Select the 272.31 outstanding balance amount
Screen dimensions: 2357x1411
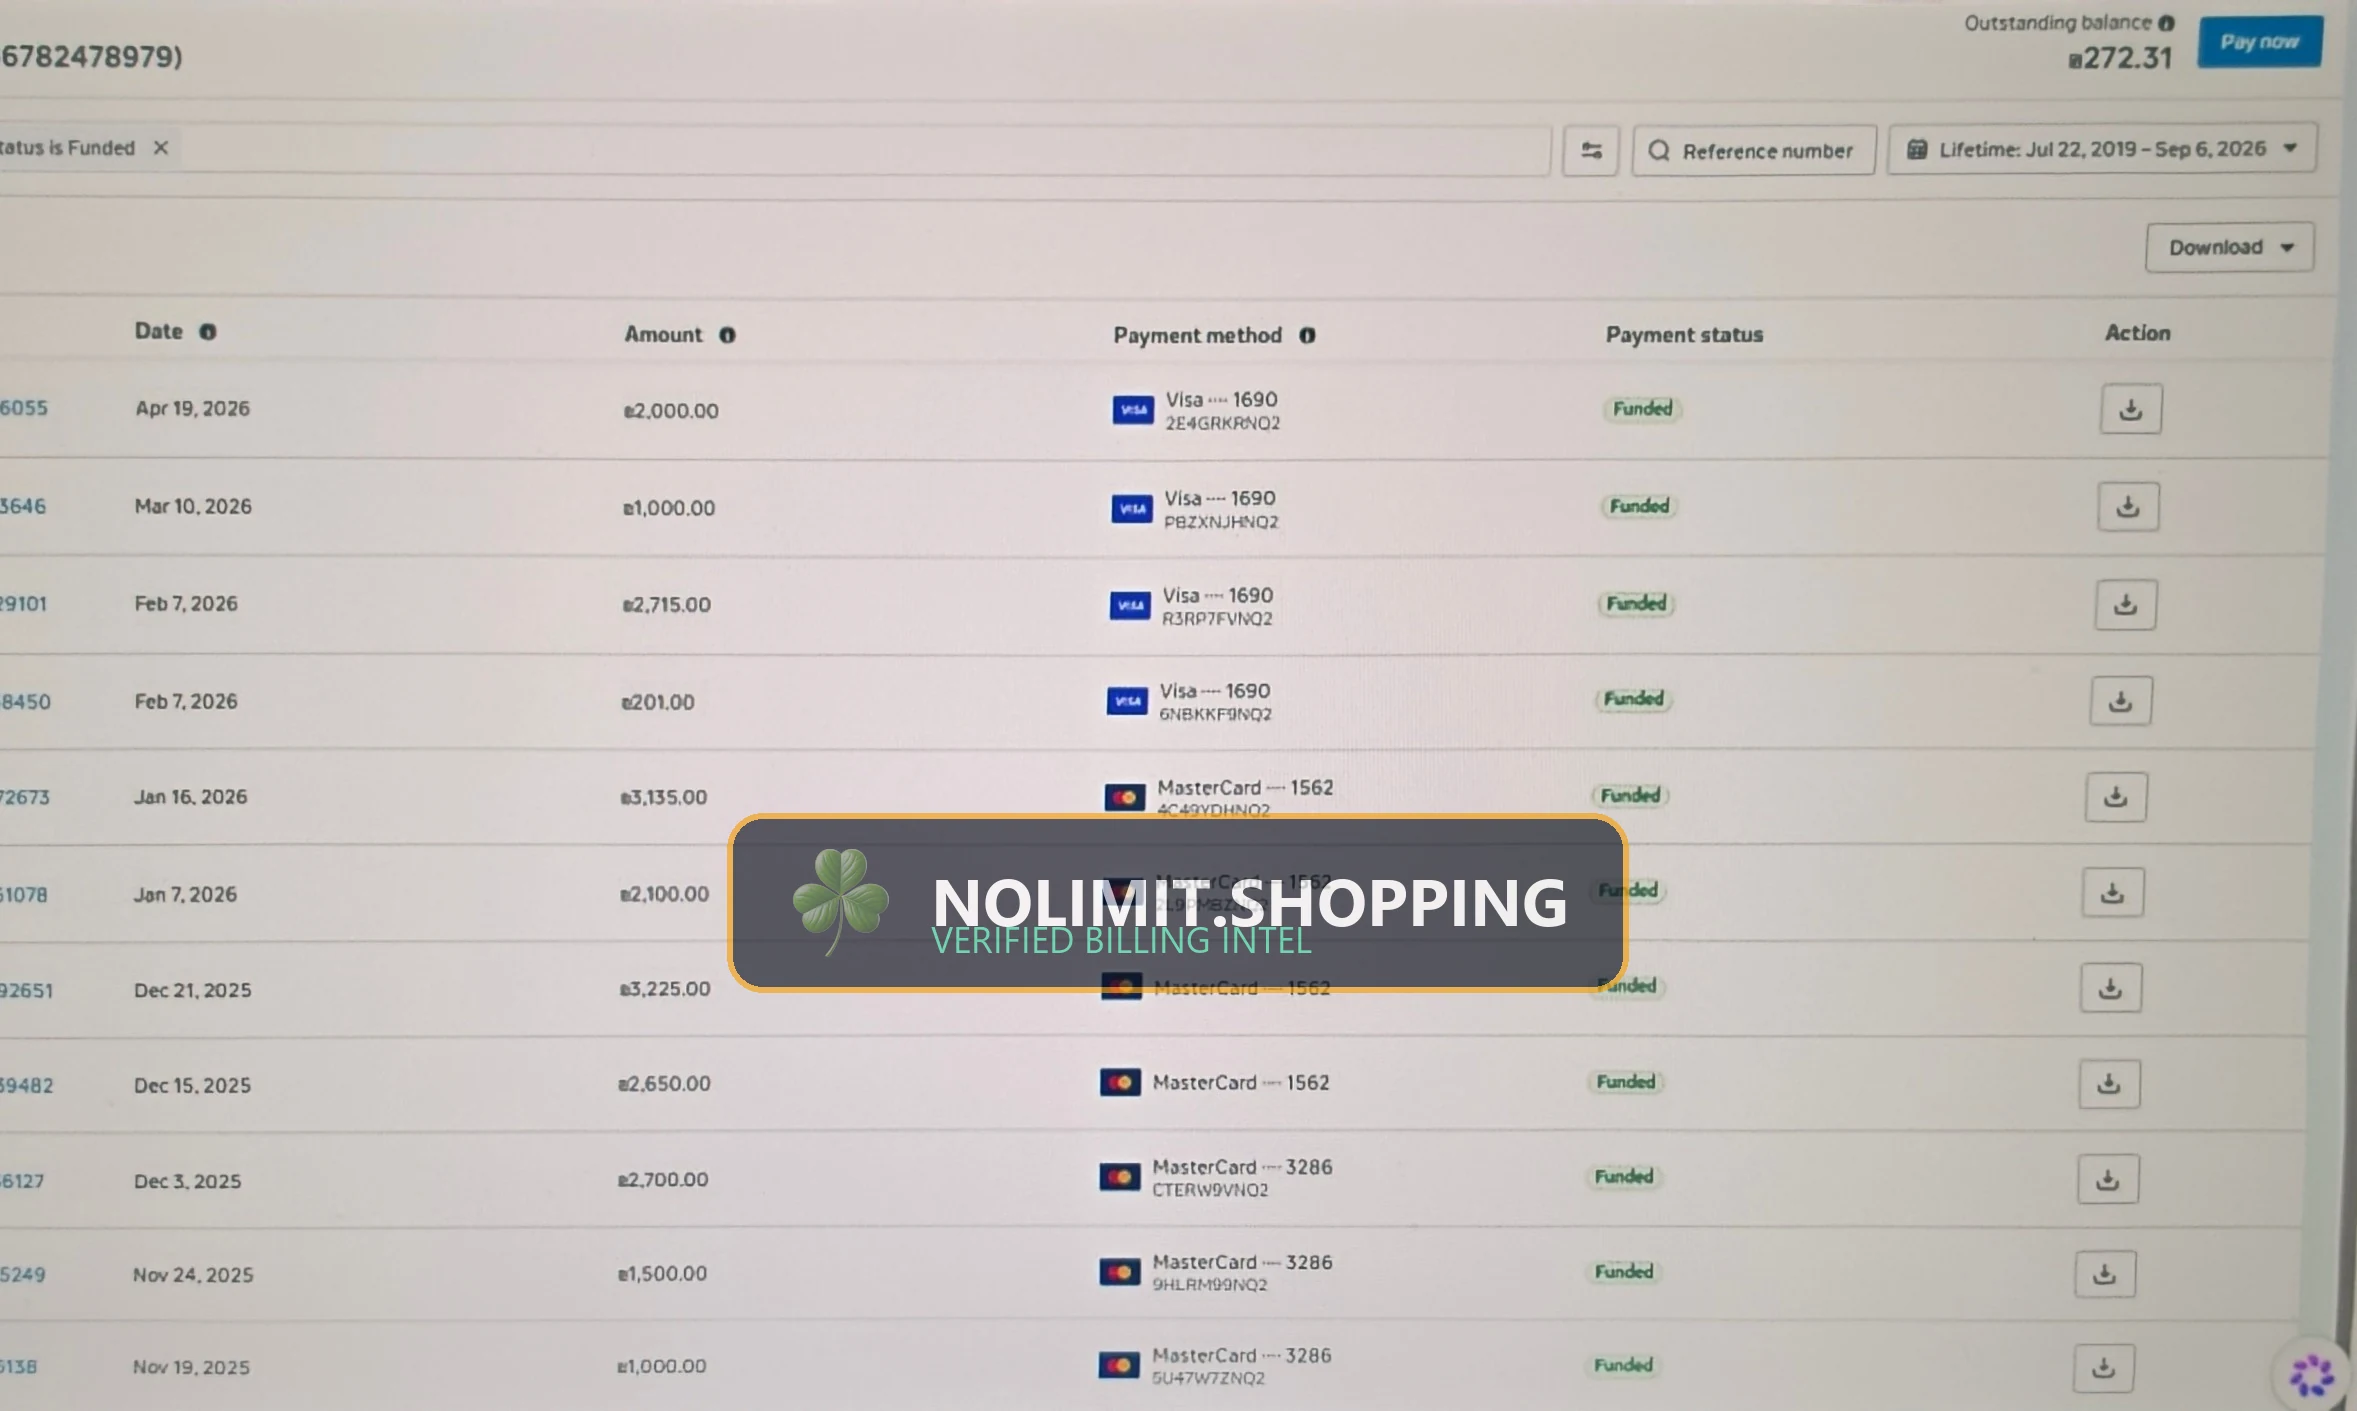pyautogui.click(x=2120, y=58)
